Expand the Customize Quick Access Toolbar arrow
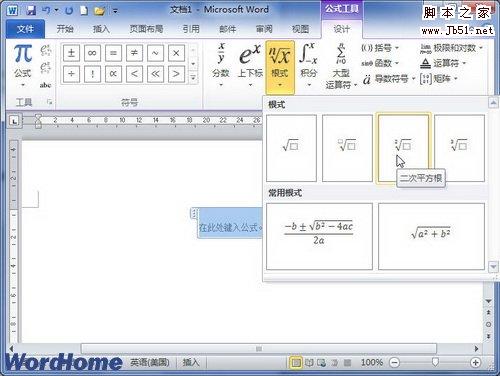 point(115,11)
